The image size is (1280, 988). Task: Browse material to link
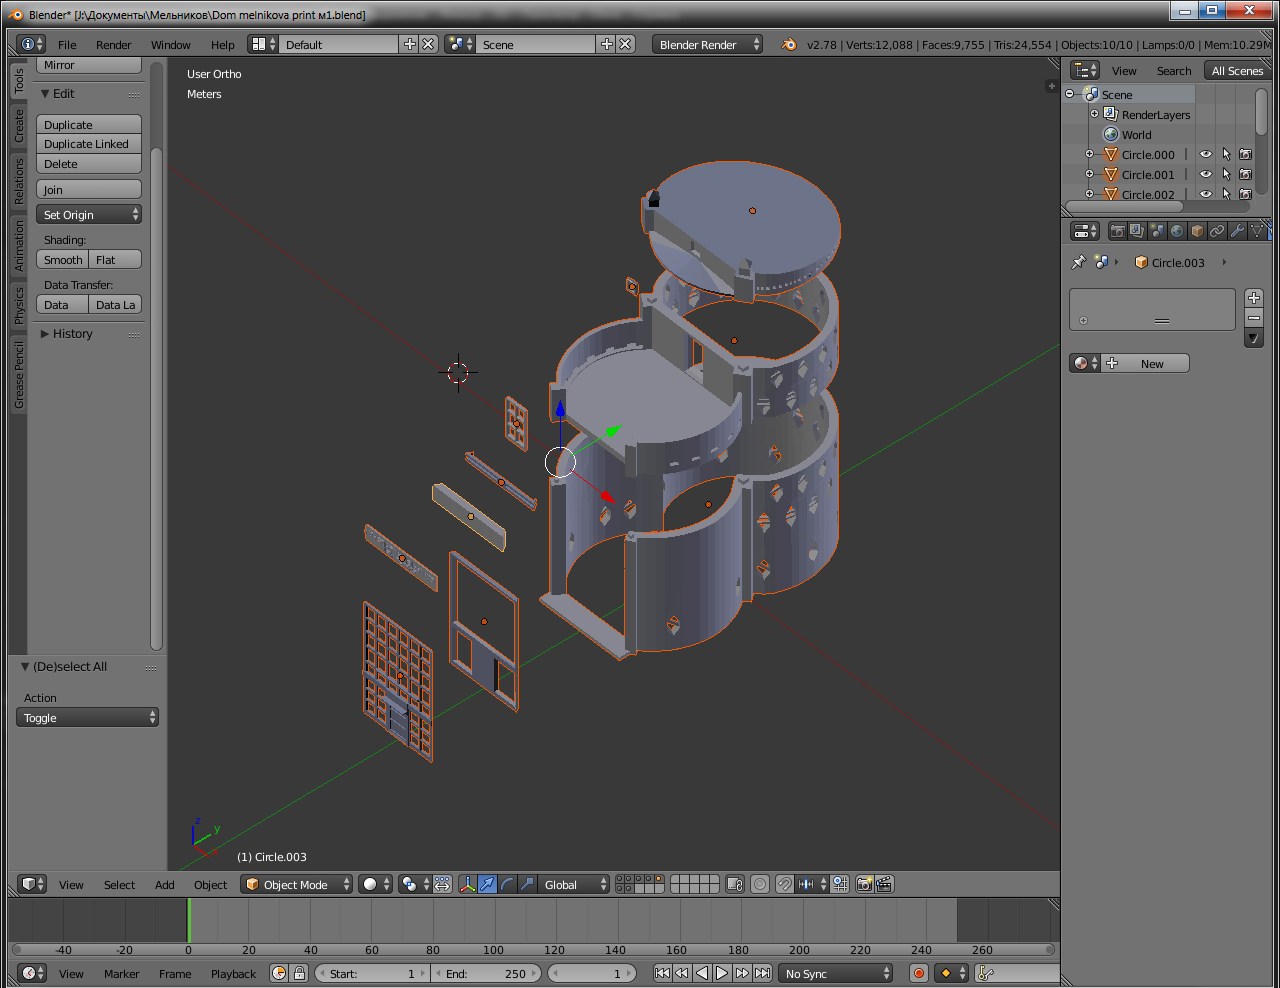point(1084,363)
